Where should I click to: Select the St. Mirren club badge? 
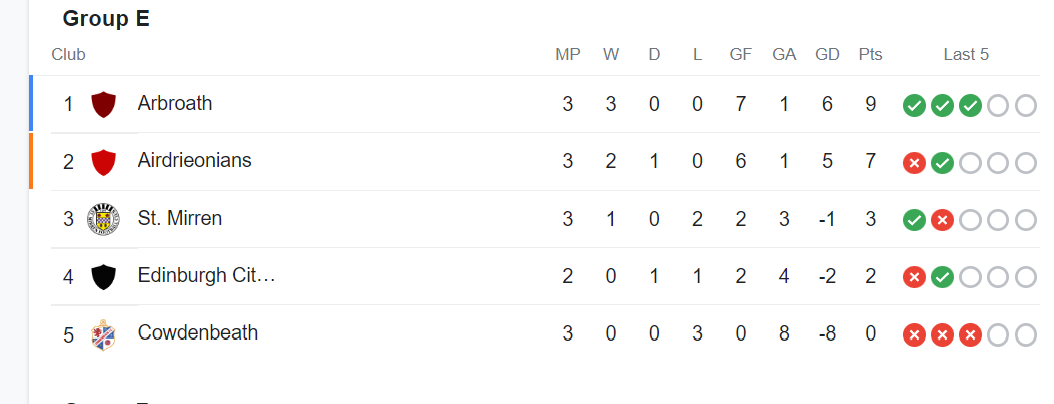point(104,219)
